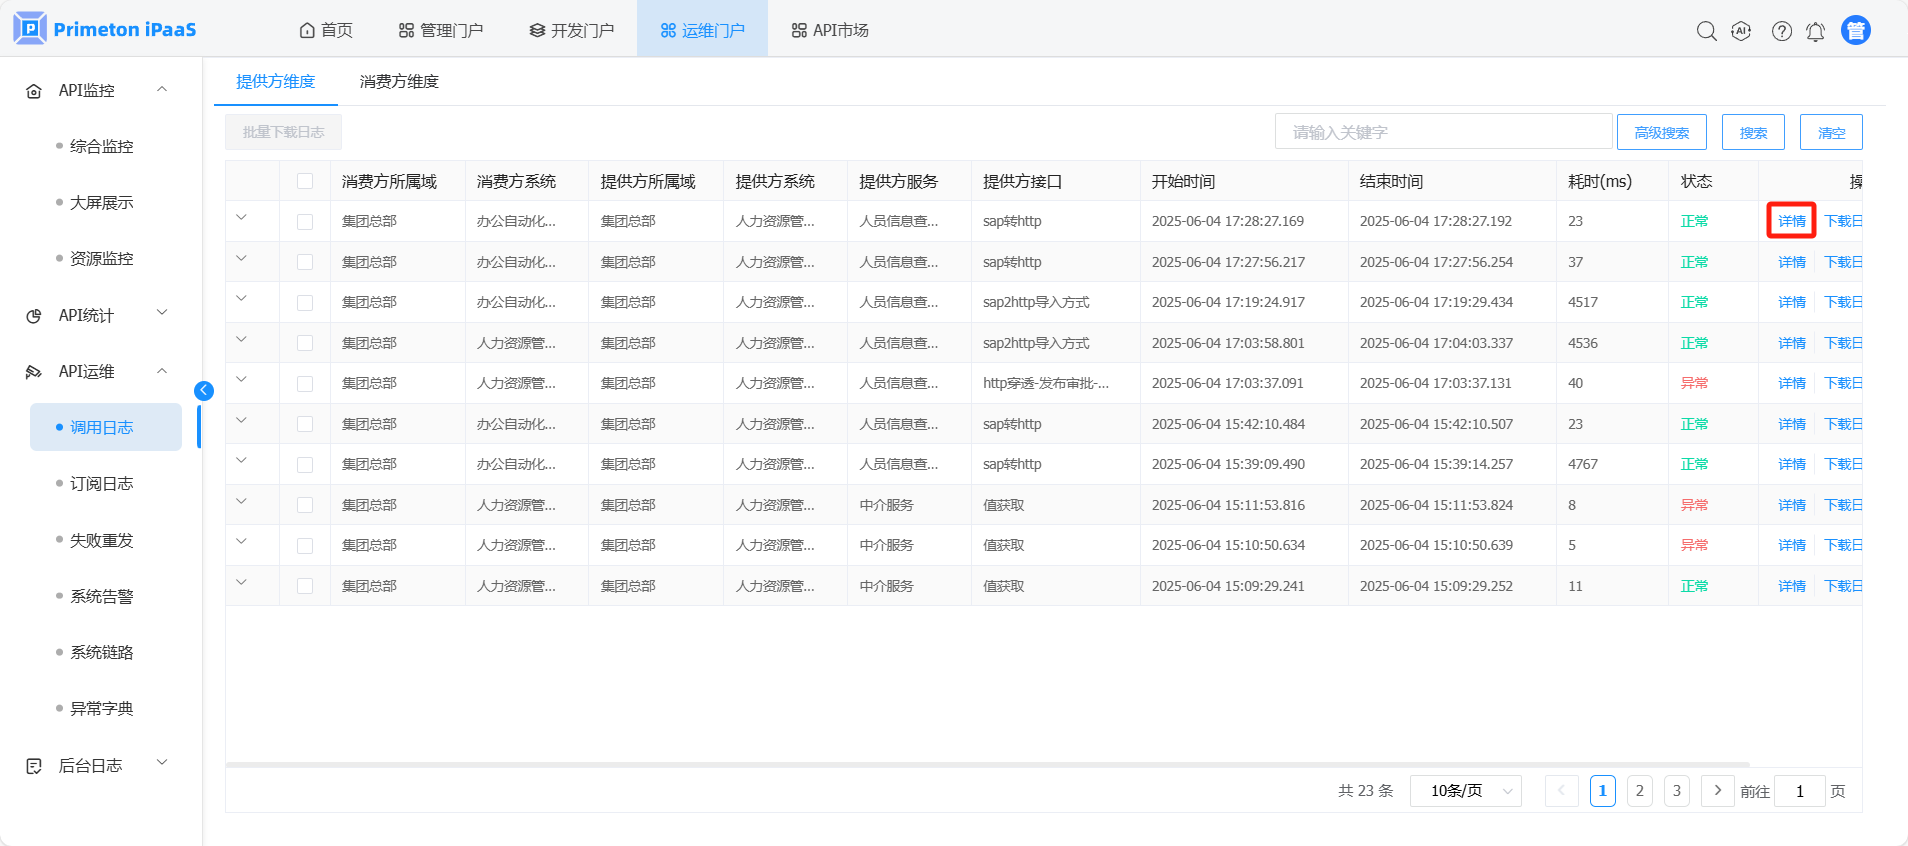Open the 10条/页 page size dropdown
Image resolution: width=1908 pixels, height=846 pixels.
[1465, 791]
